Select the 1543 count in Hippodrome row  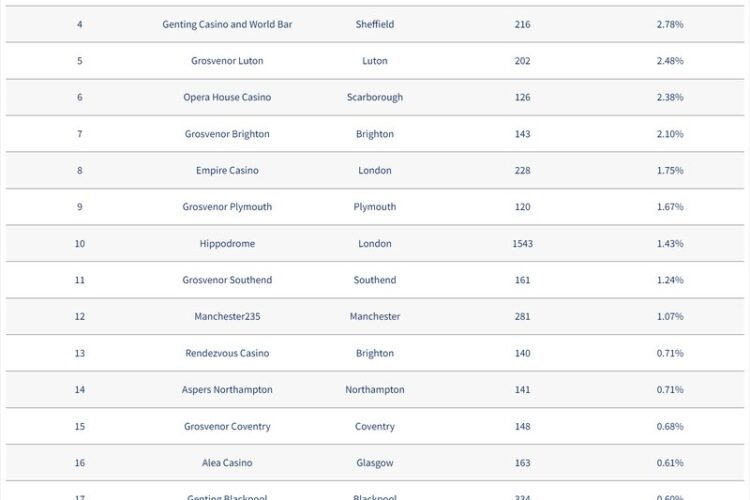pyautogui.click(x=522, y=244)
